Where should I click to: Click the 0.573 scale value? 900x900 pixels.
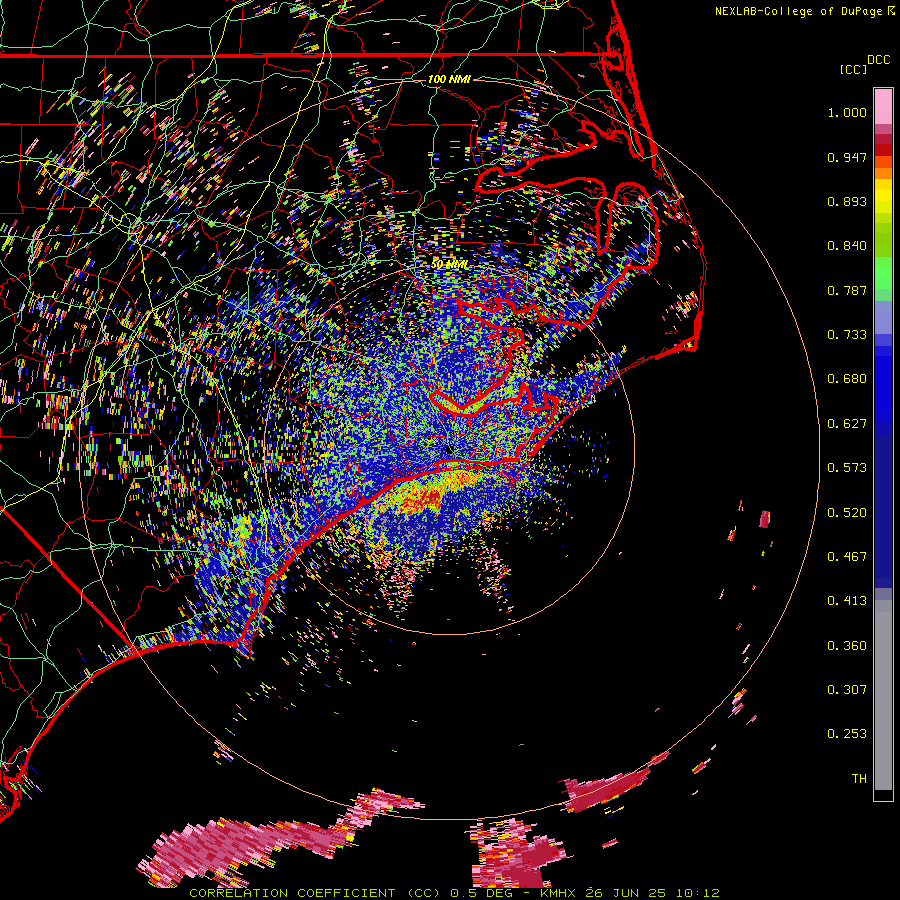[x=847, y=468]
